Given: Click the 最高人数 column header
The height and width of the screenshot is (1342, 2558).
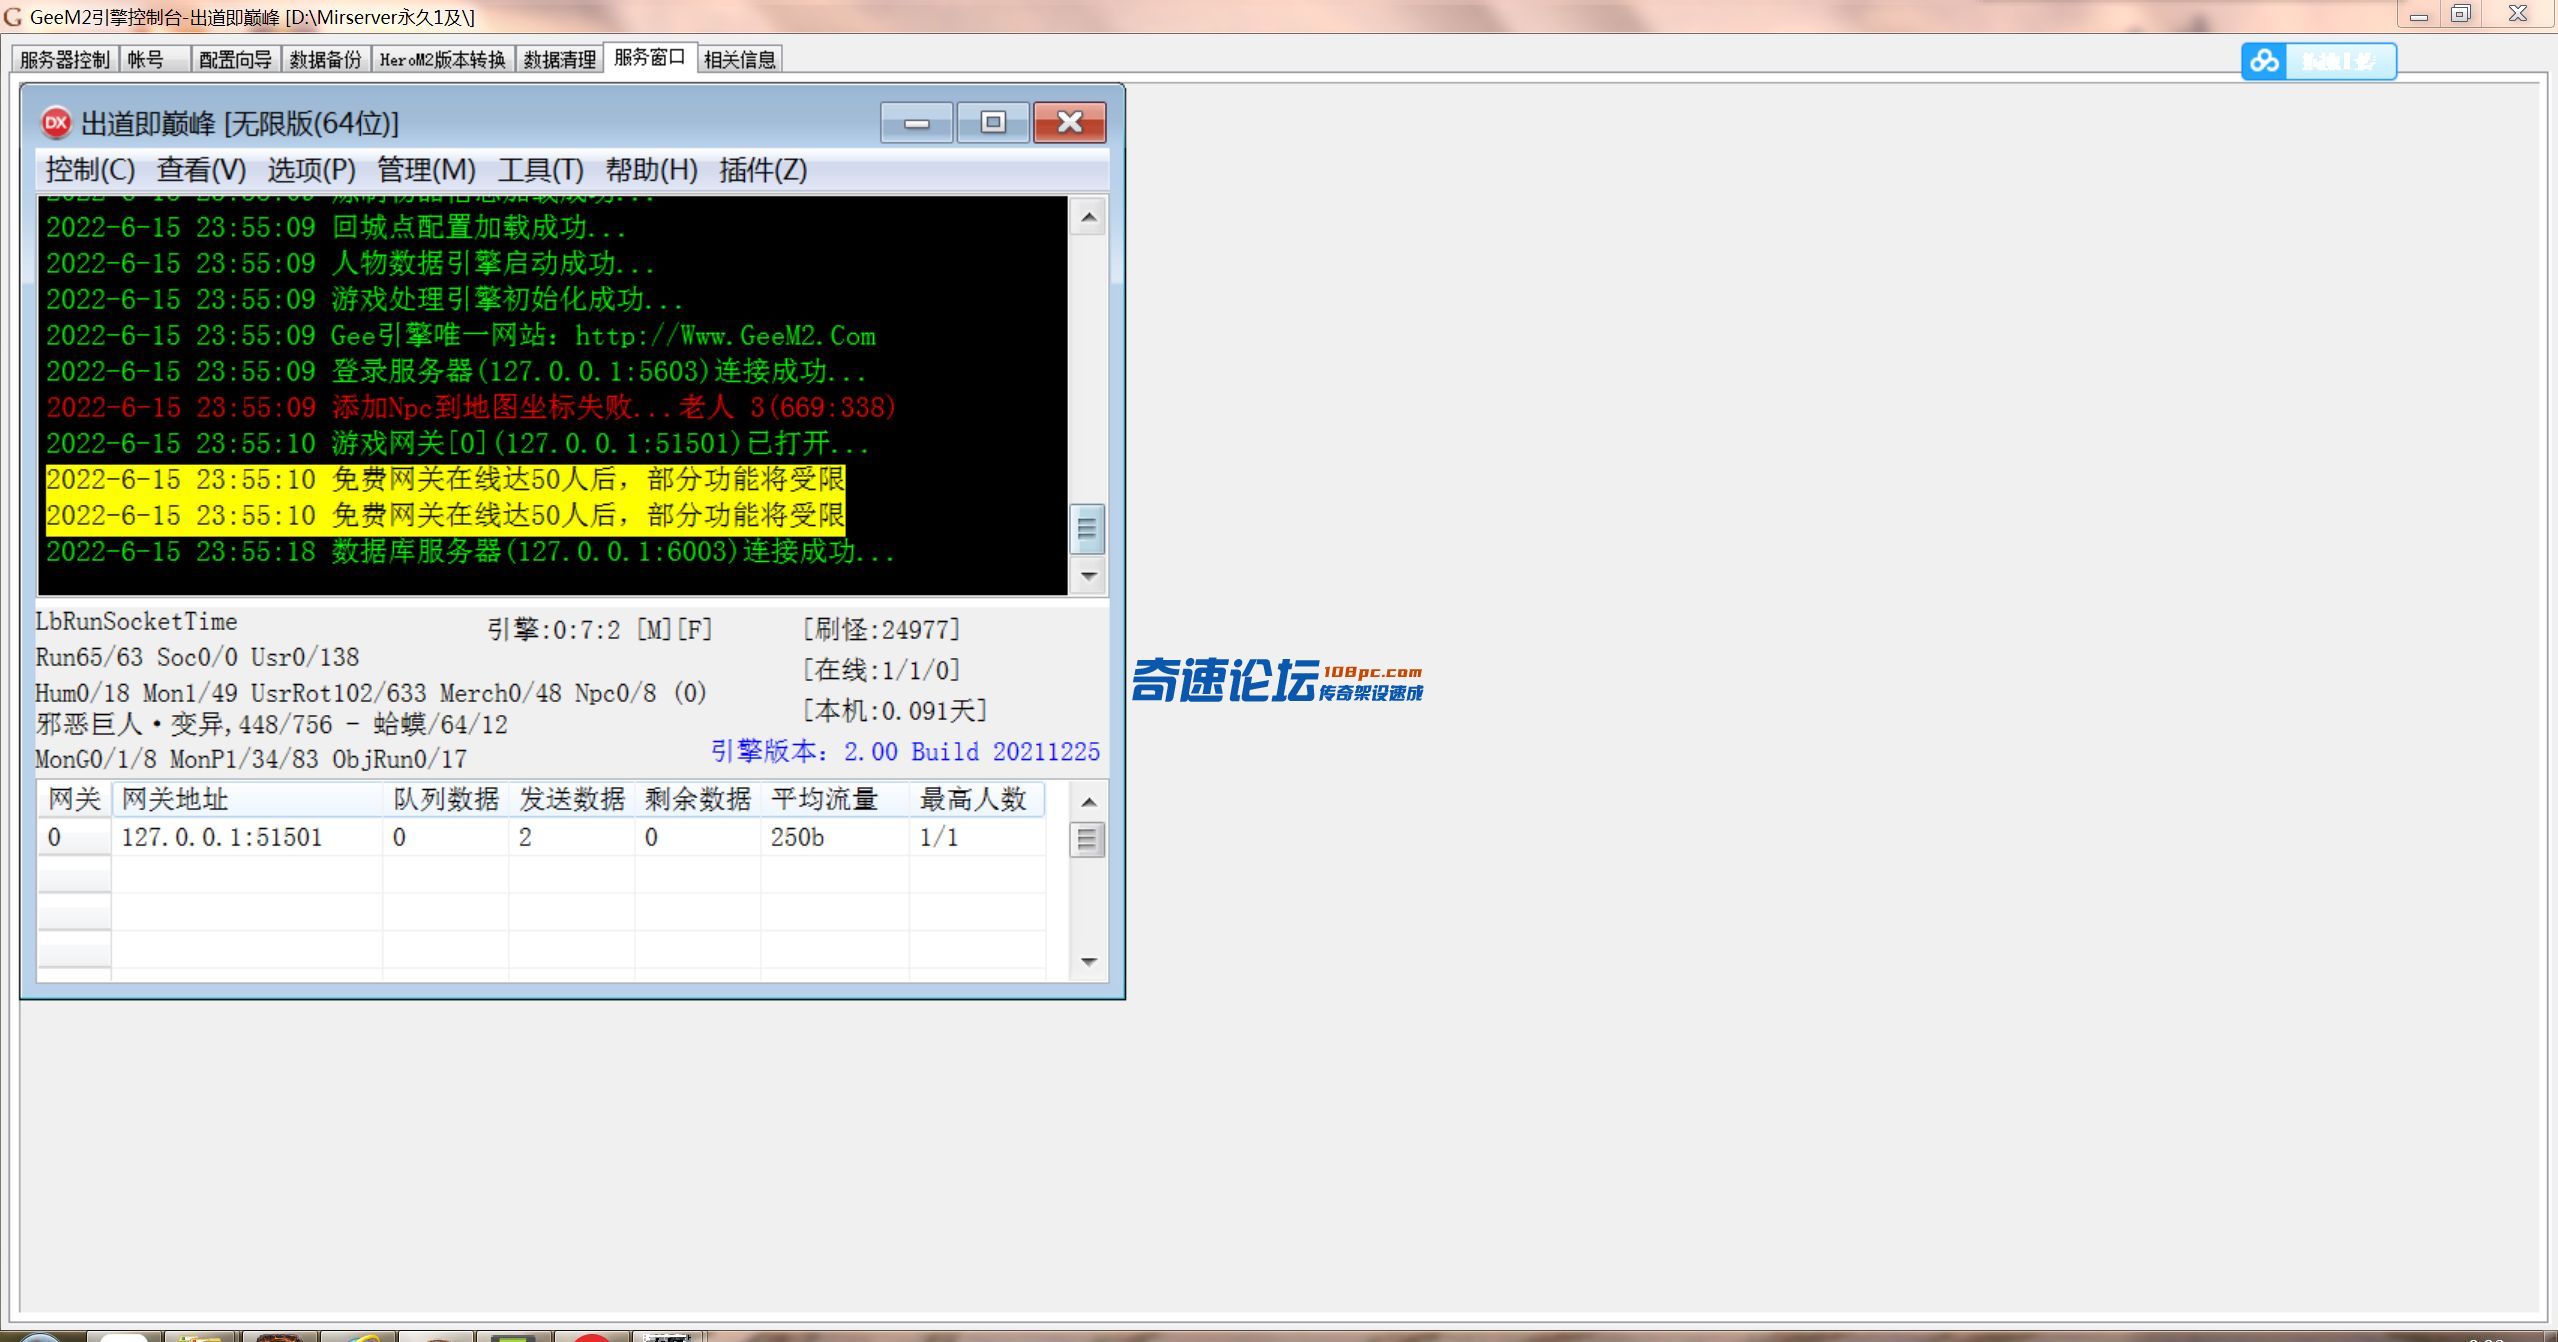Looking at the screenshot, I should [977, 799].
